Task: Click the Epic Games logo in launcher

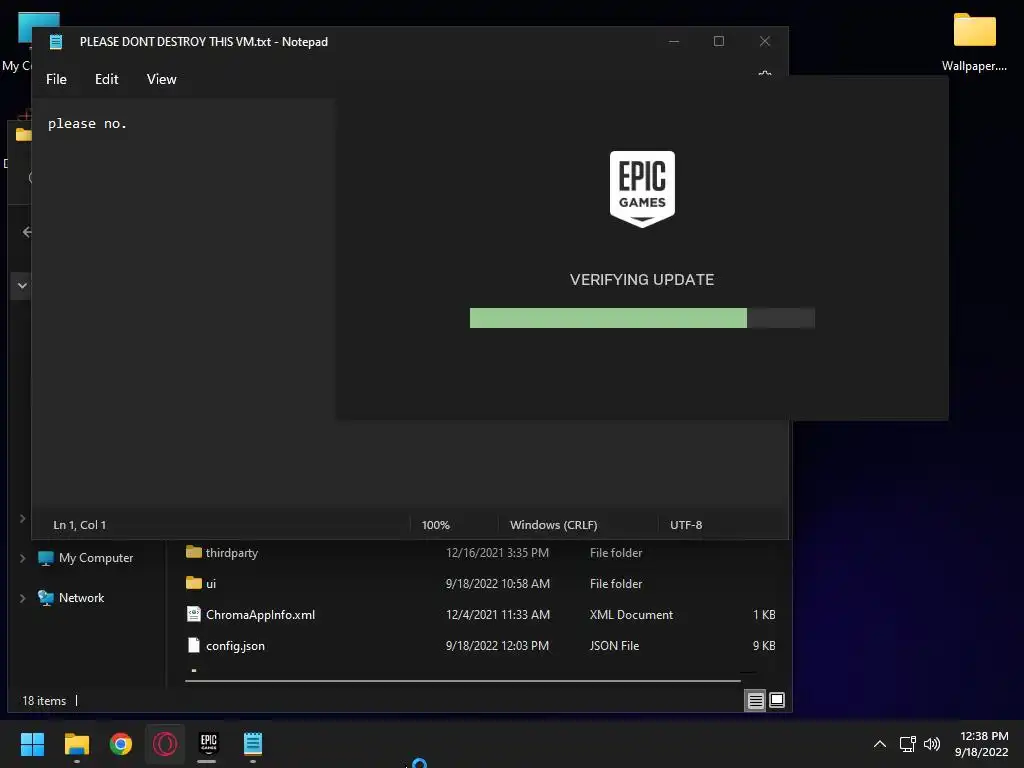Action: (642, 189)
